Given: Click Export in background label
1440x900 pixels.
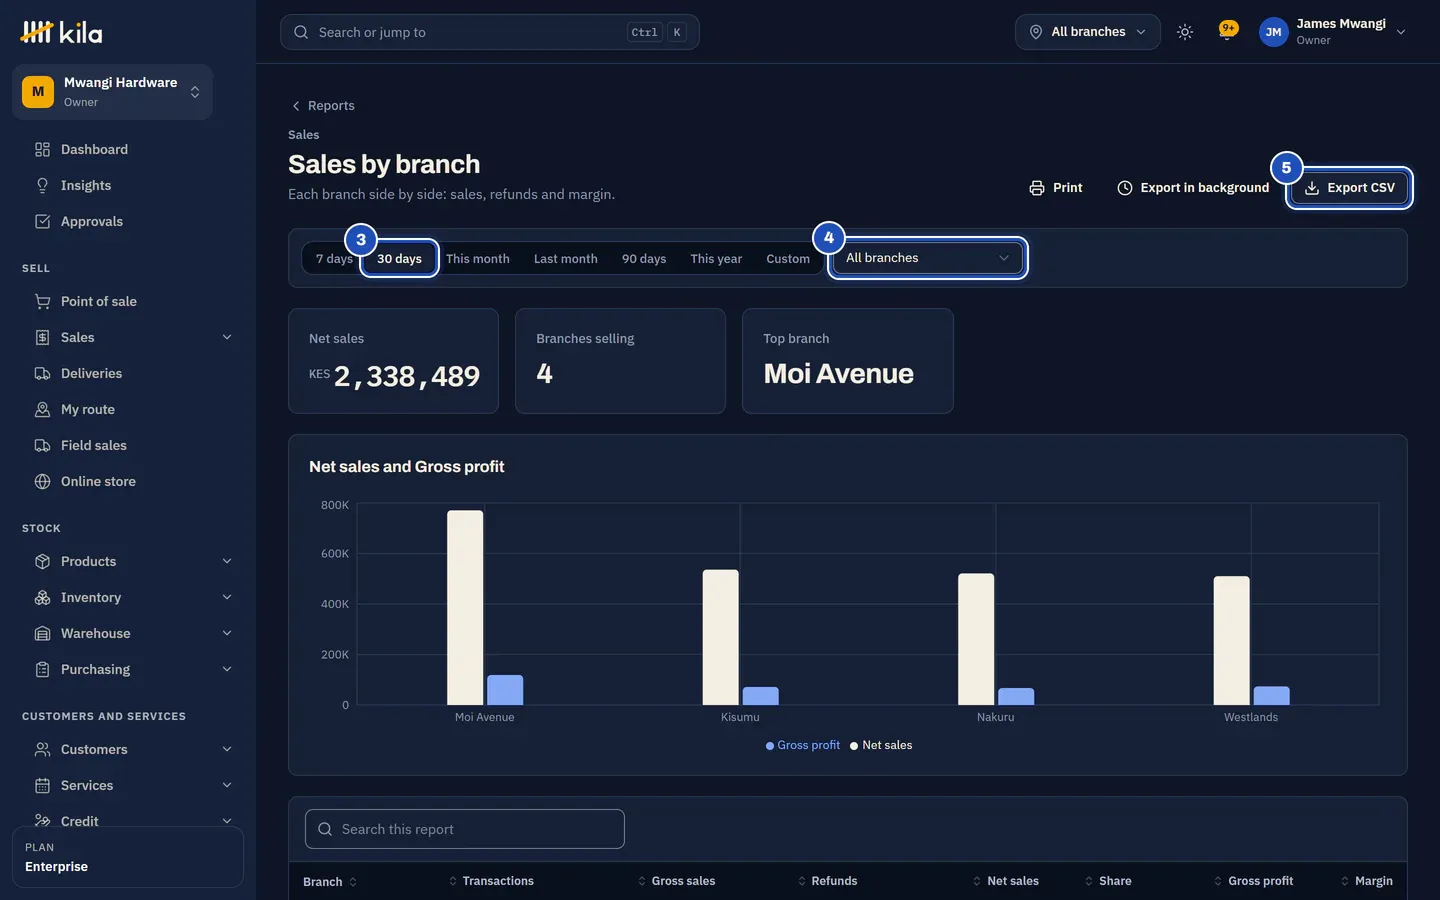Looking at the screenshot, I should [x=1205, y=188].
